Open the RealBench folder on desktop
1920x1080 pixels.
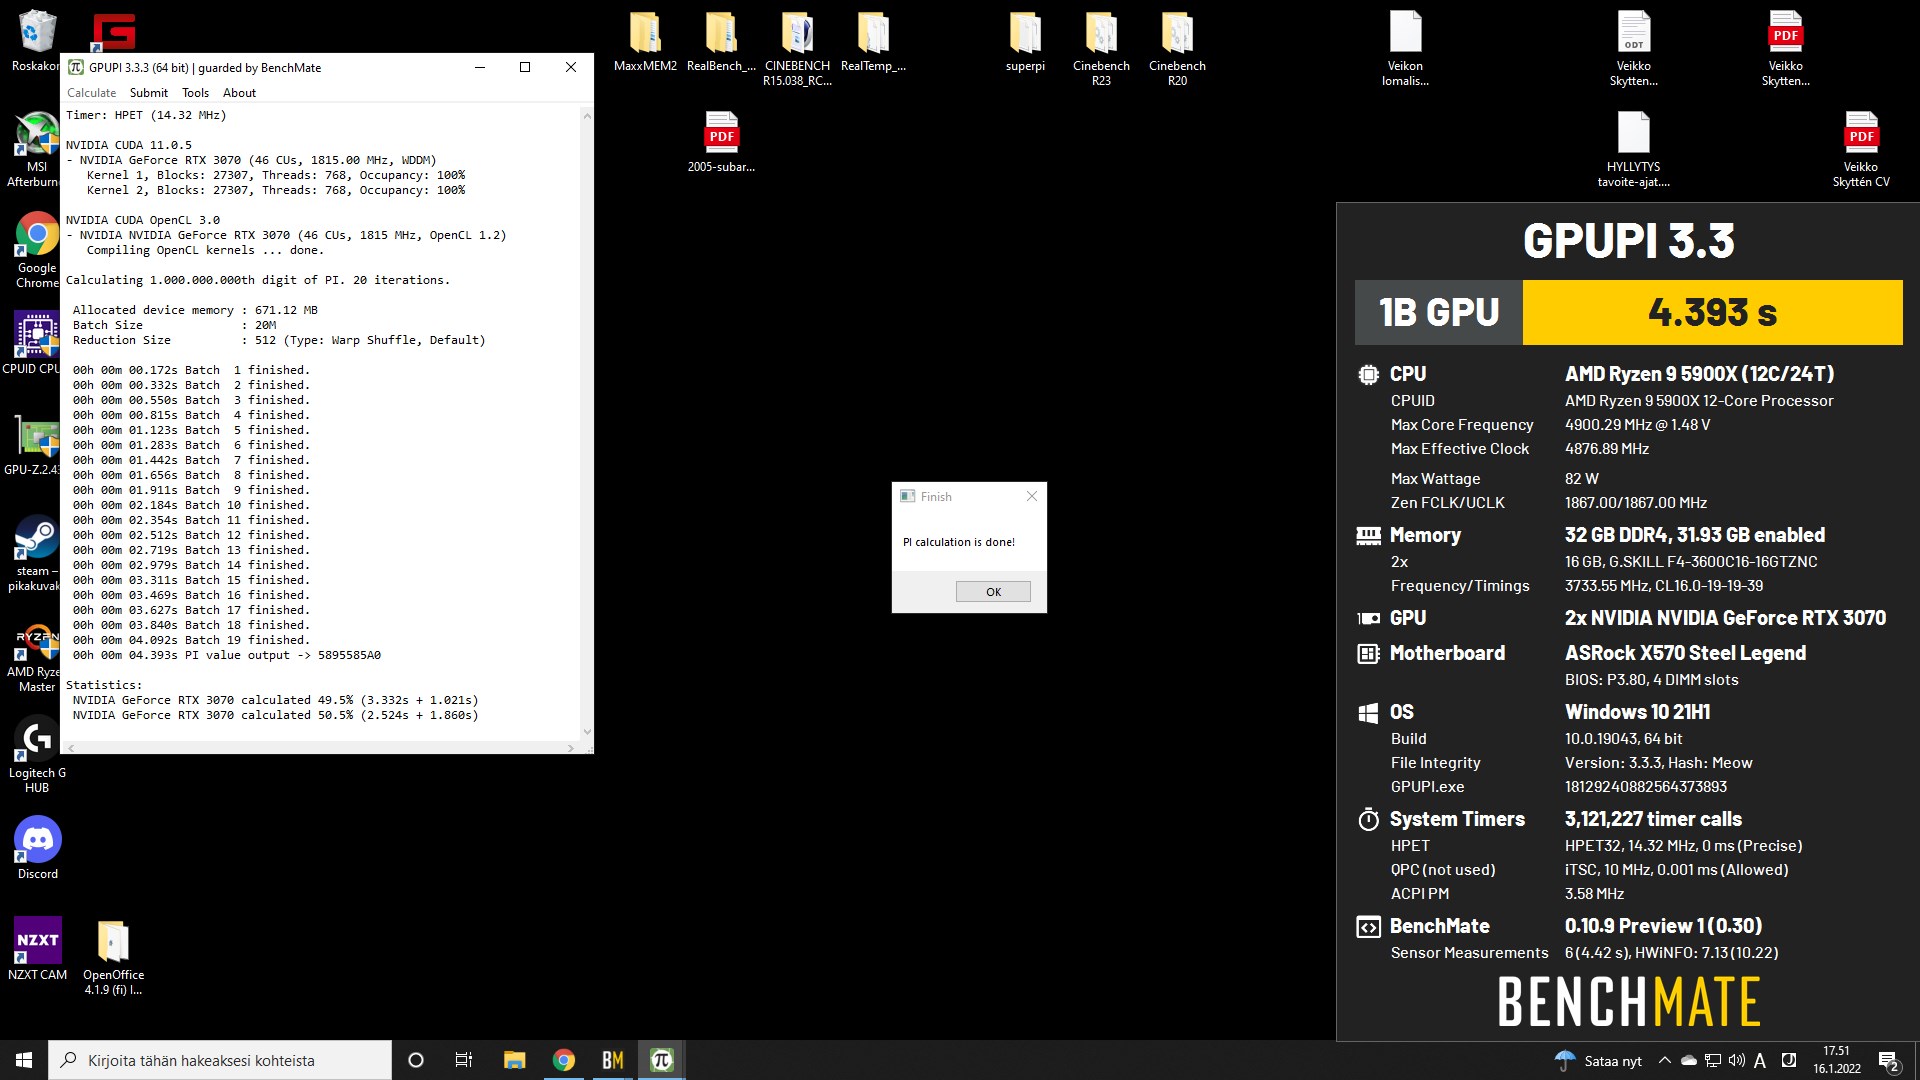coord(721,41)
